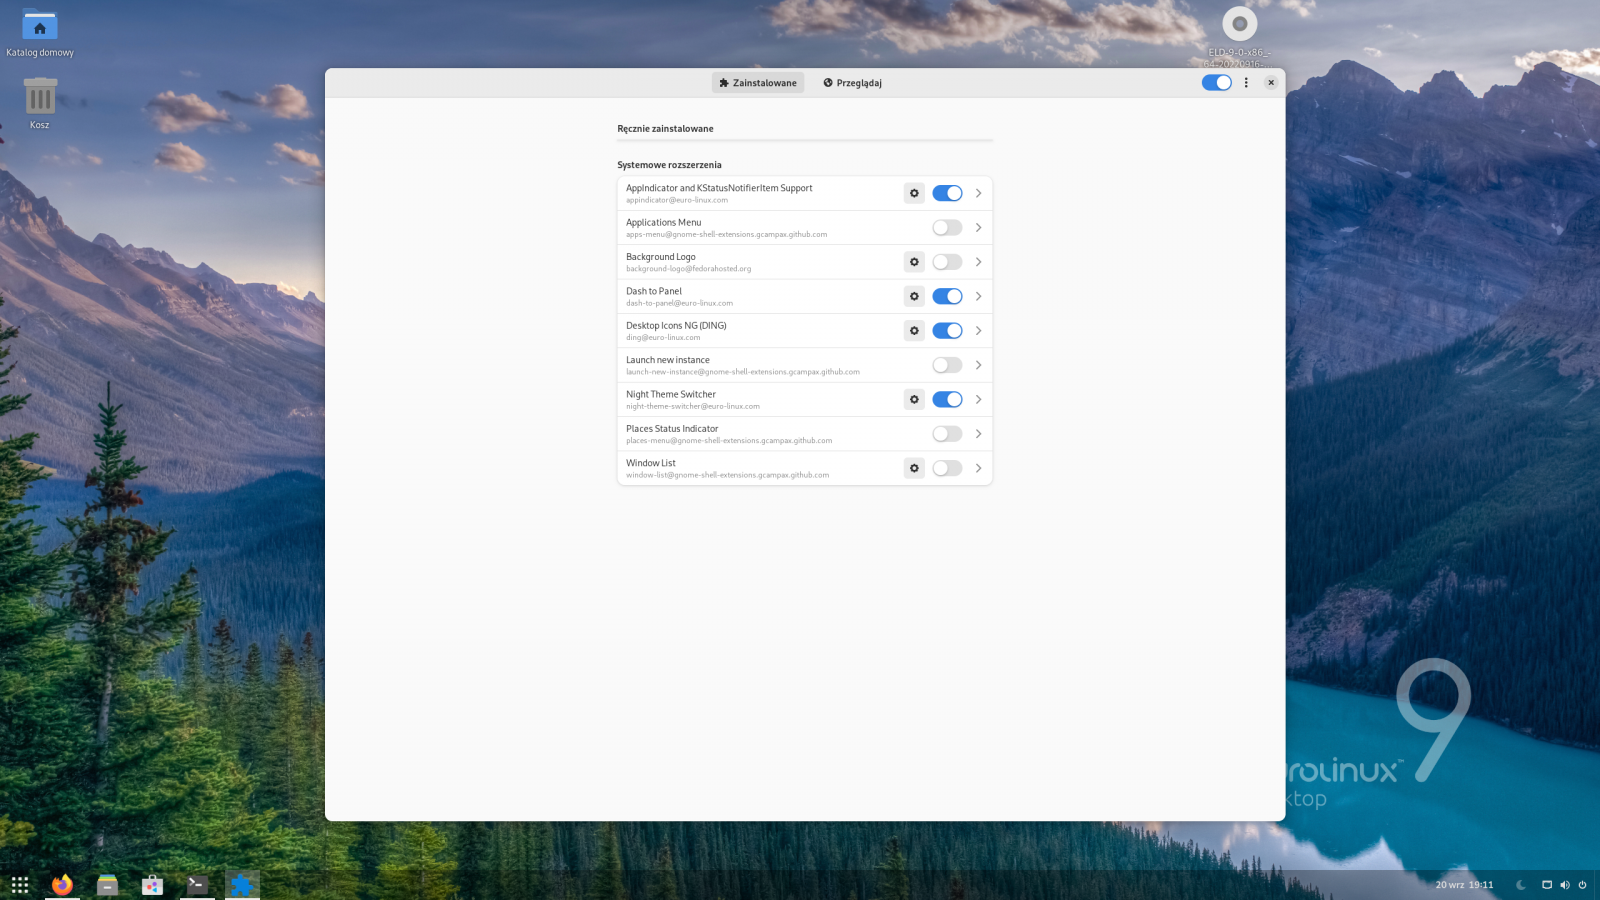
Task: Open Desktop Icons NG settings gear
Action: coord(914,331)
